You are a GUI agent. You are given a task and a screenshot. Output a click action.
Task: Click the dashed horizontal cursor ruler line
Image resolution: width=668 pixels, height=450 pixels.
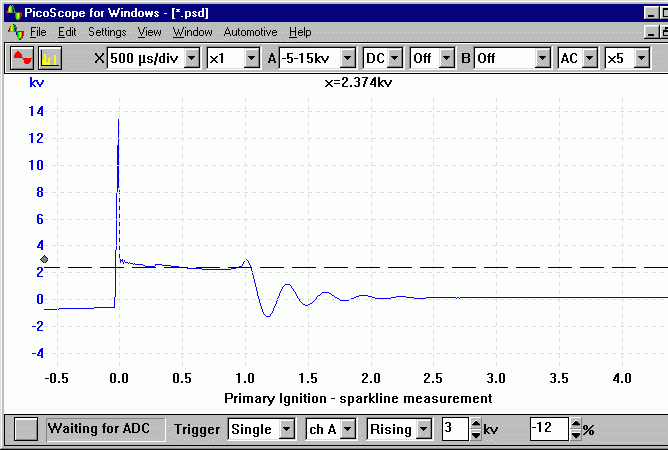pos(356,268)
